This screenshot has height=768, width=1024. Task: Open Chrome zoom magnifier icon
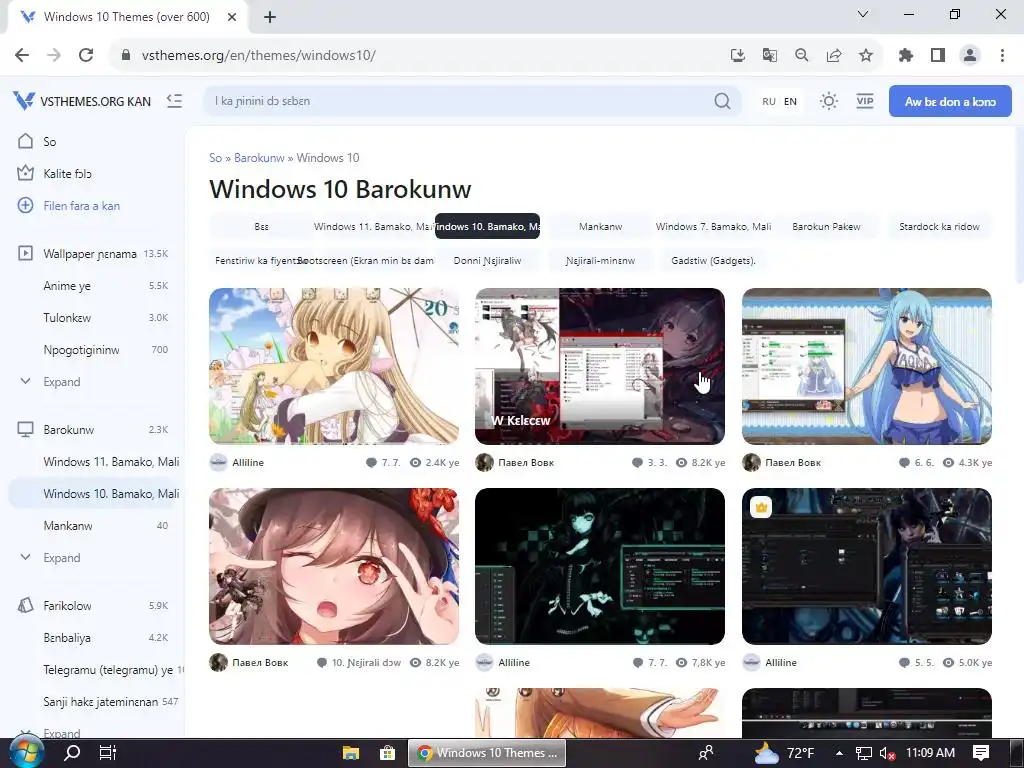tap(802, 55)
